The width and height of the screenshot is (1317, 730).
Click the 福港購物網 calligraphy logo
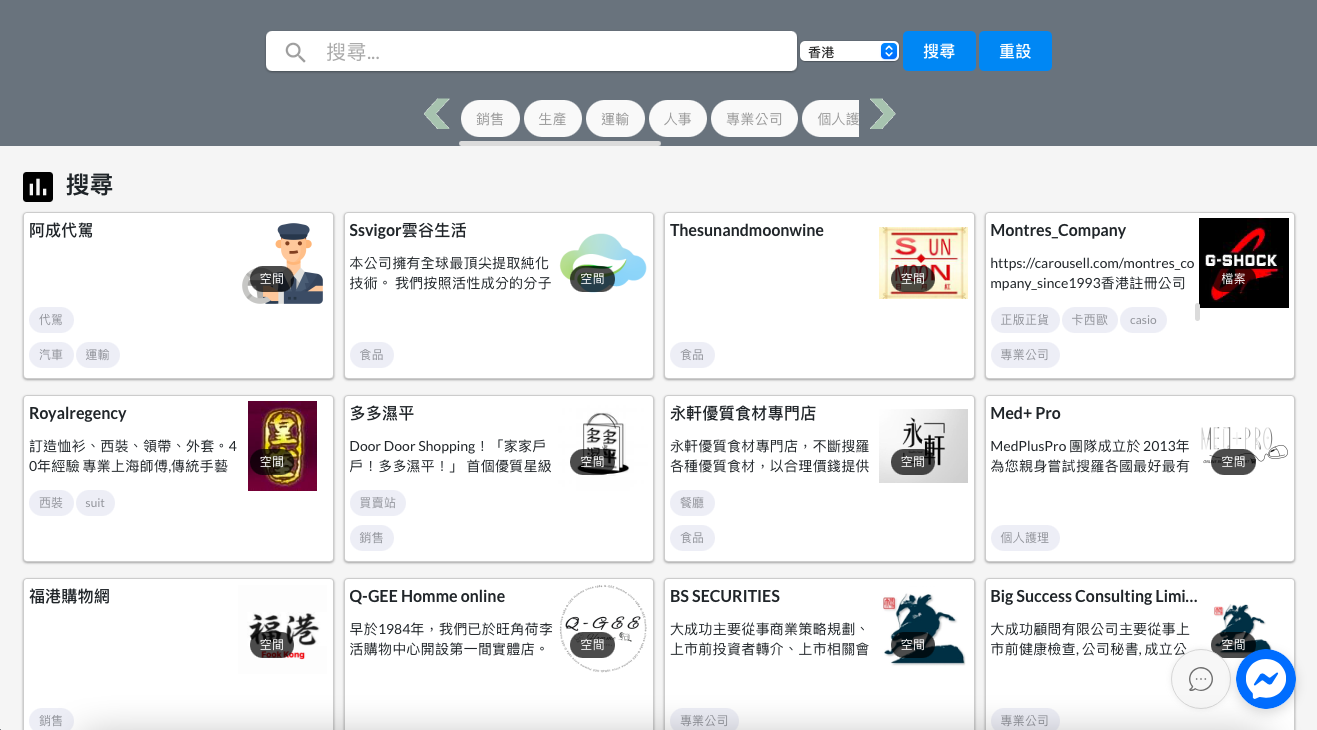[x=284, y=629]
